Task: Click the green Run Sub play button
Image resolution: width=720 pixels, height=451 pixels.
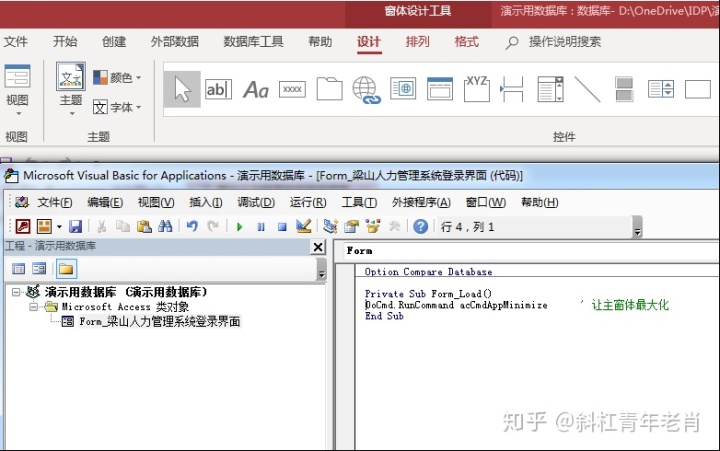Action: pos(239,227)
